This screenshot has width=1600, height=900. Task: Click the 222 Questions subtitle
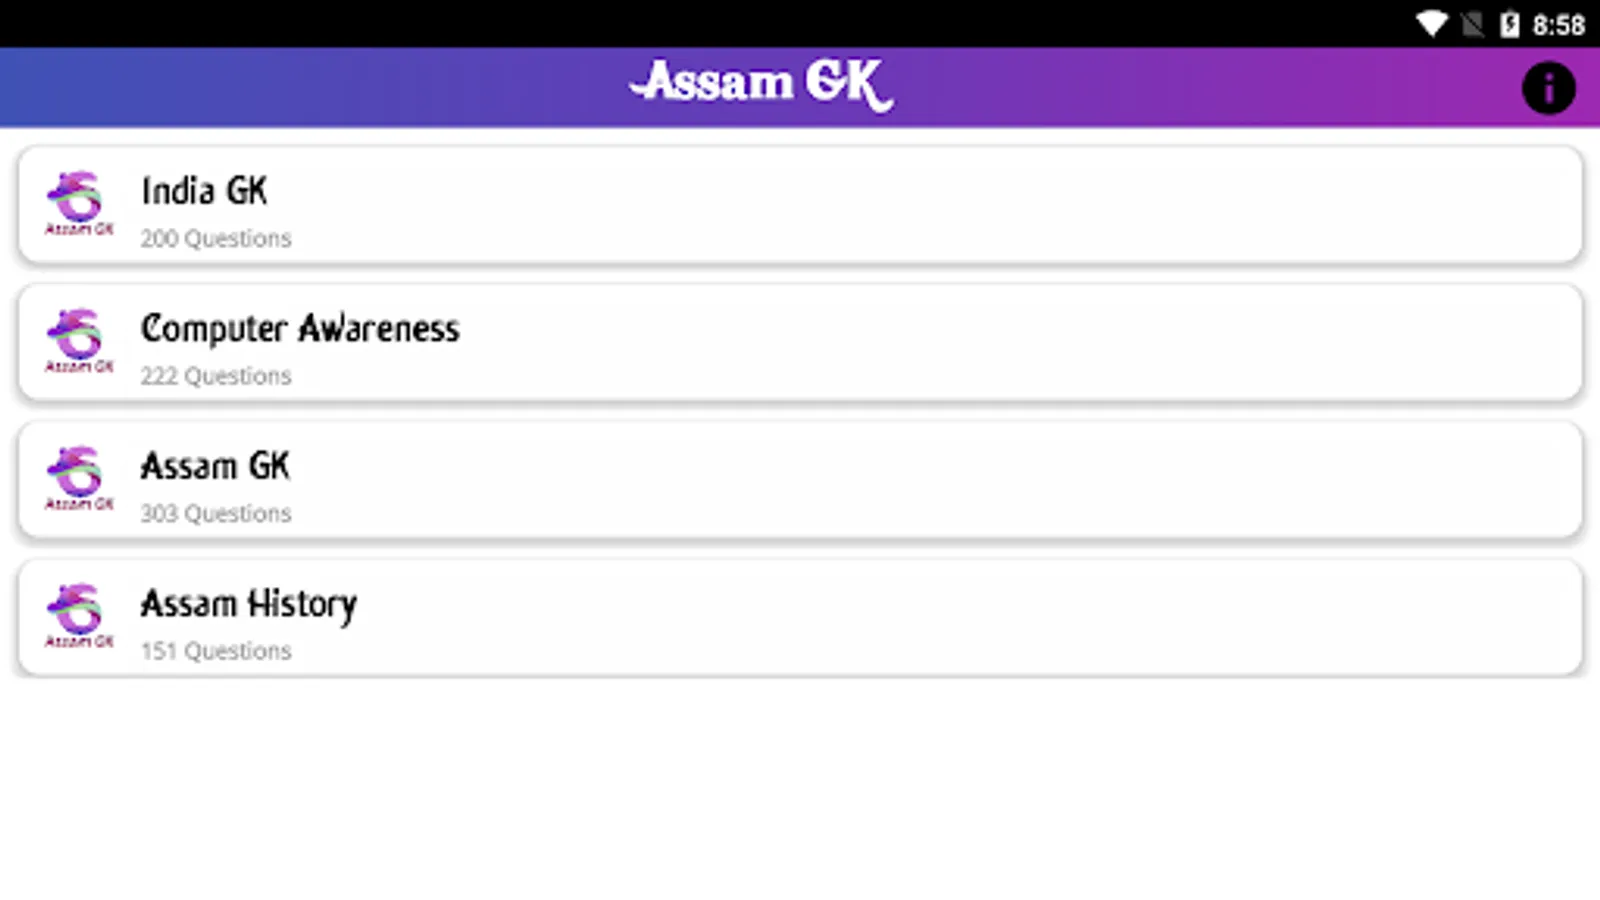point(216,376)
